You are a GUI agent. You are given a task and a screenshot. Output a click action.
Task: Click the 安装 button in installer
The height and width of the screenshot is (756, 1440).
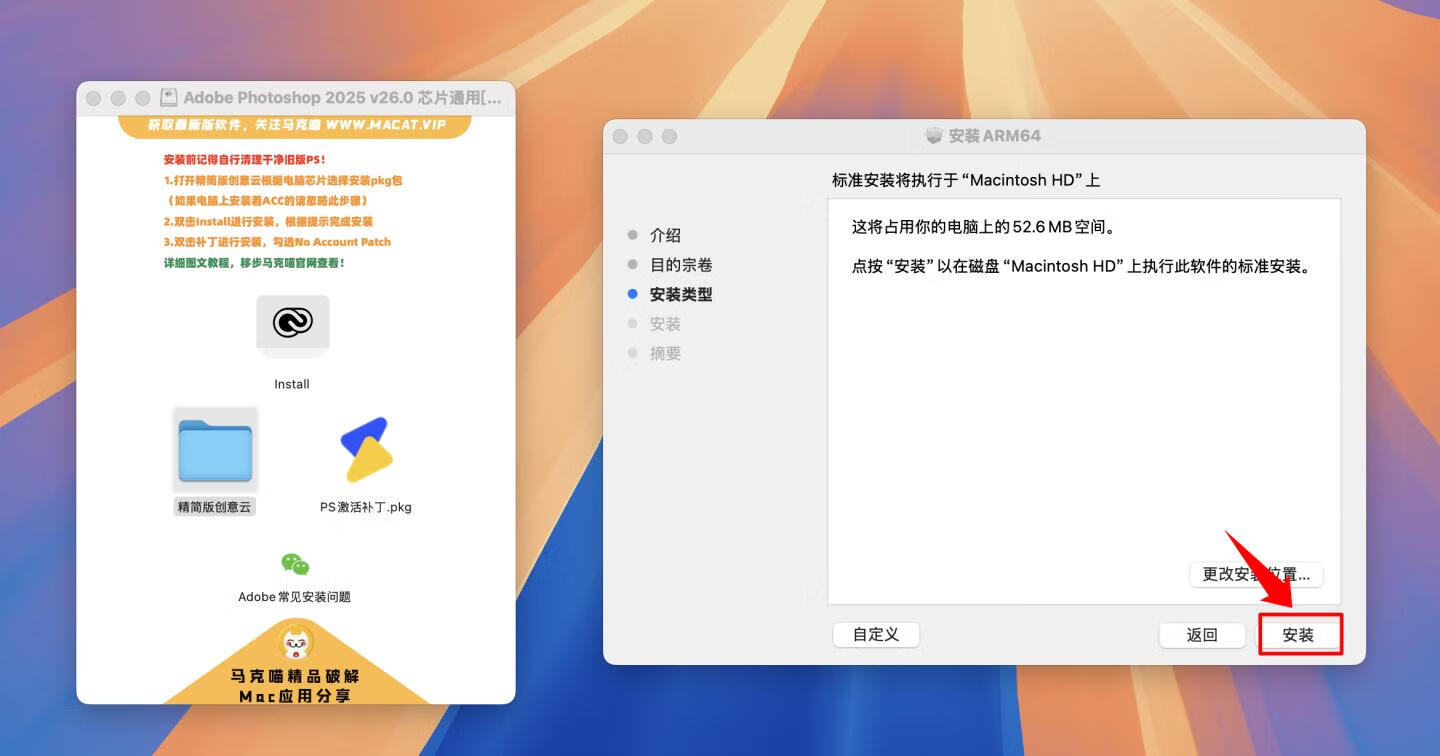point(1299,635)
